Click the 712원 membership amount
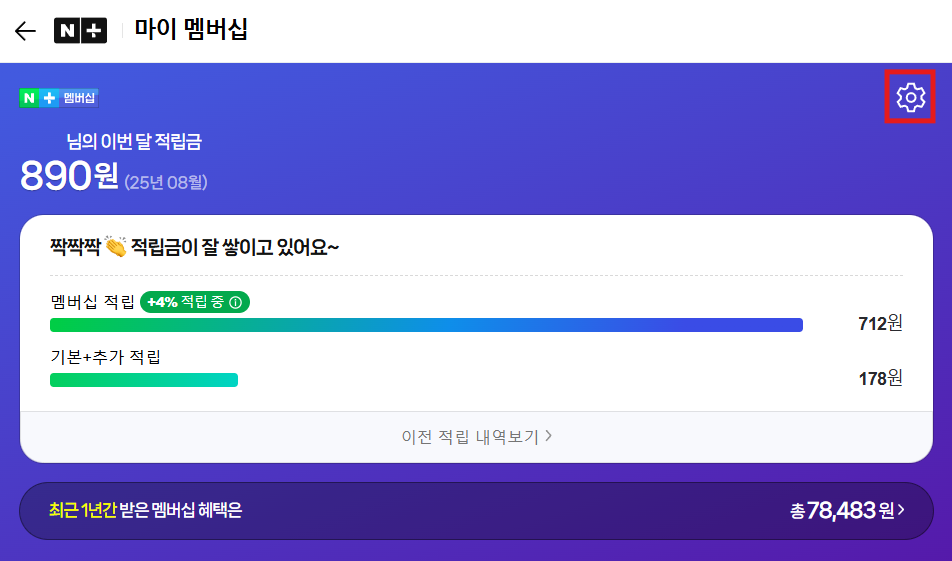This screenshot has width=952, height=561. click(880, 323)
